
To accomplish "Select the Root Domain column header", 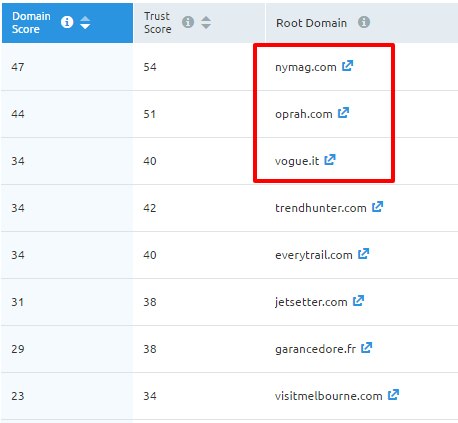I will [x=362, y=23].
